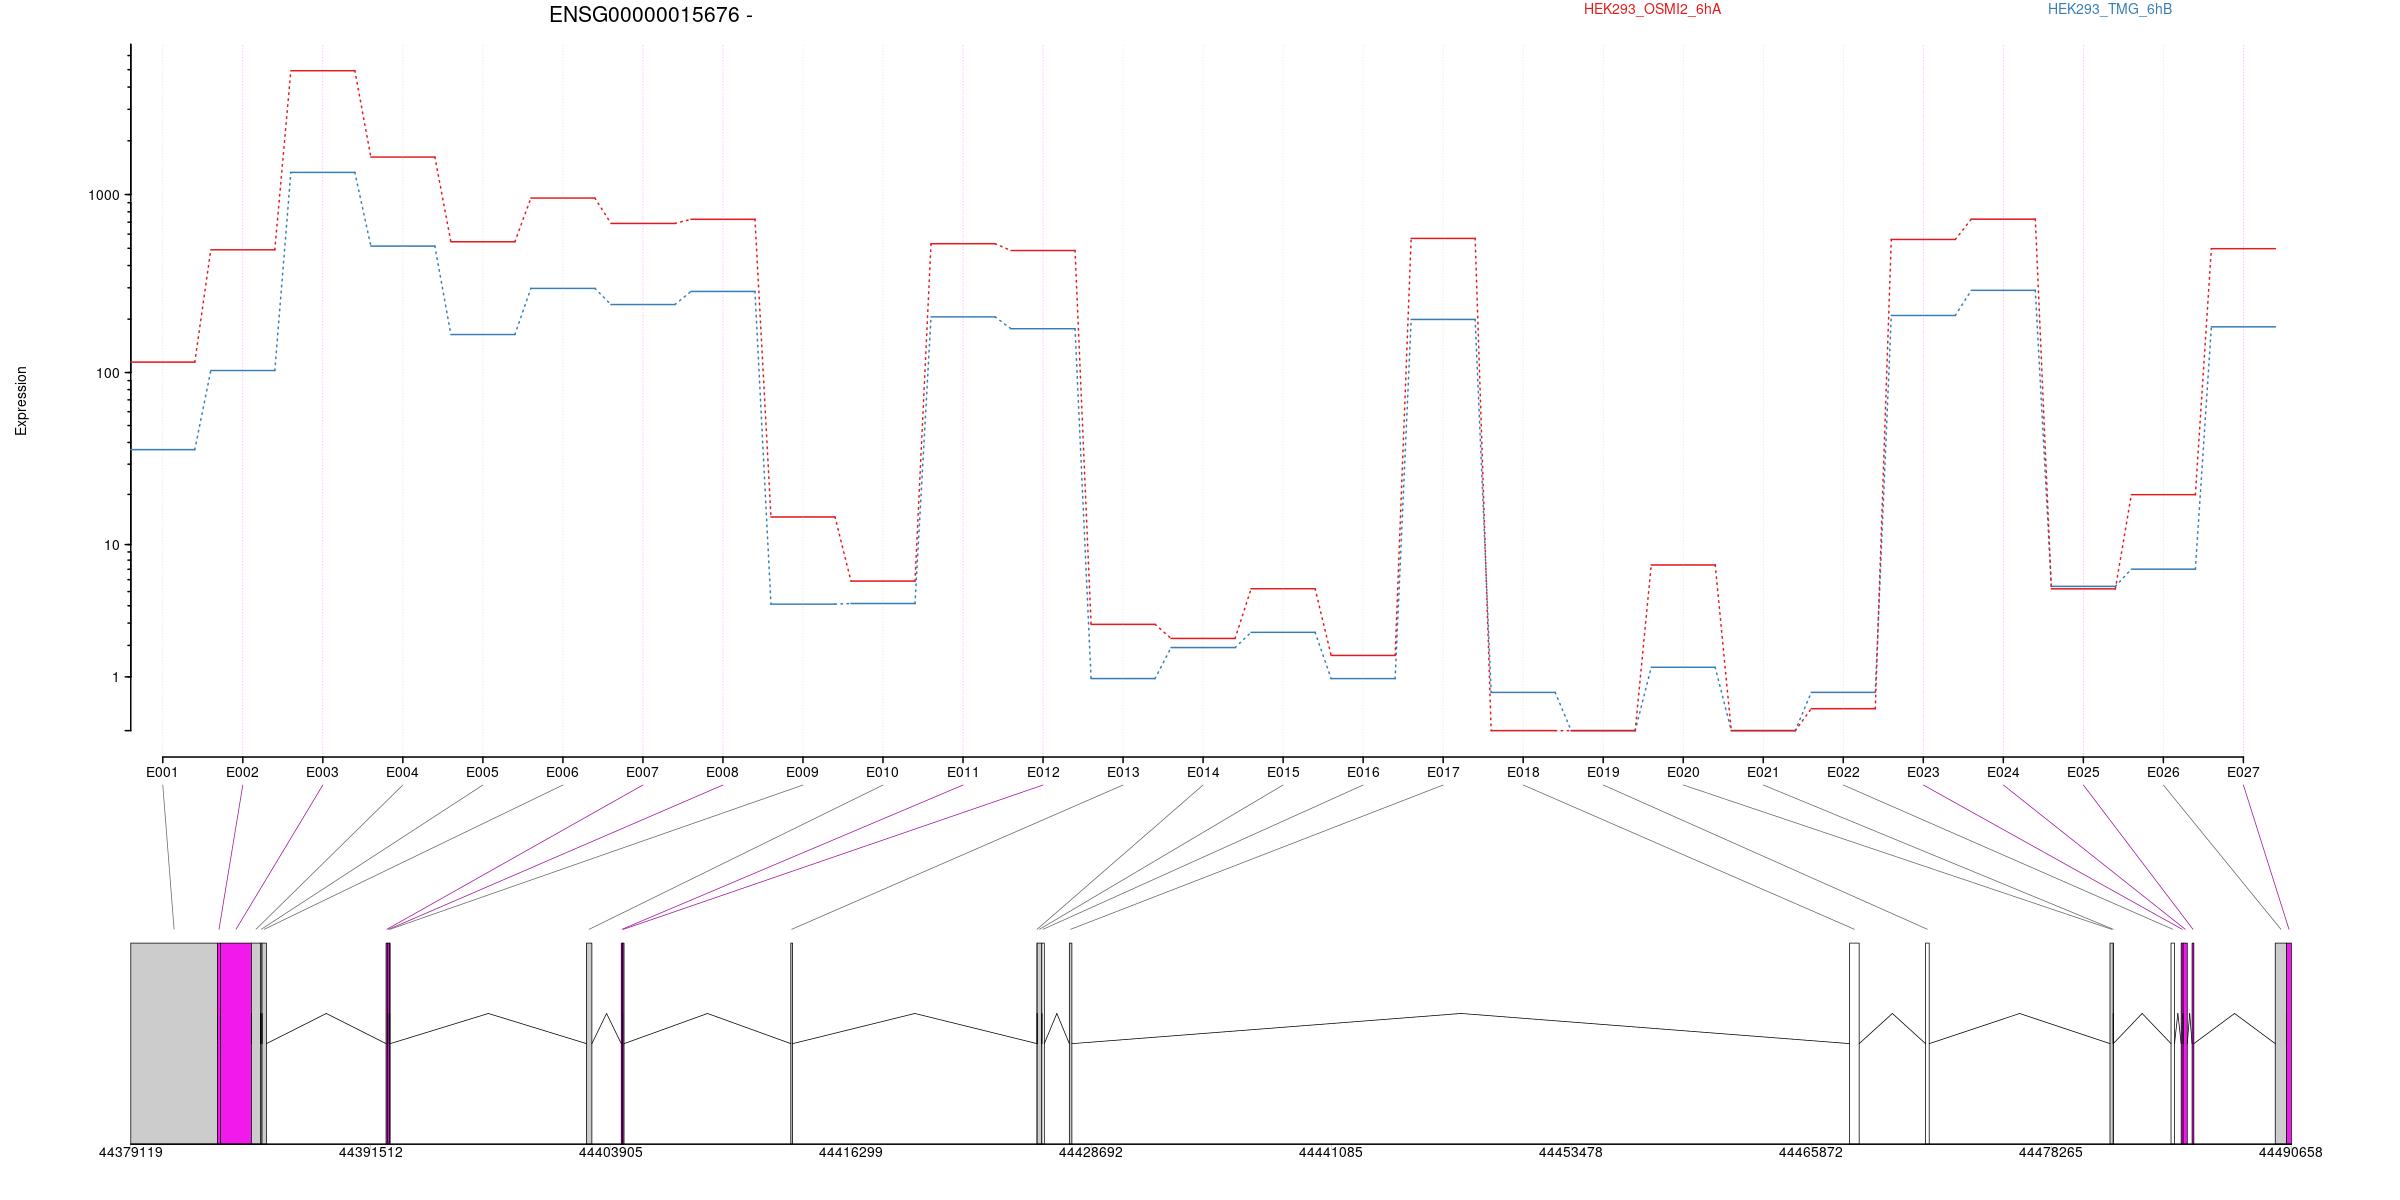This screenshot has width=2400, height=1200.
Task: Click exon label E026
Action: click(2163, 773)
